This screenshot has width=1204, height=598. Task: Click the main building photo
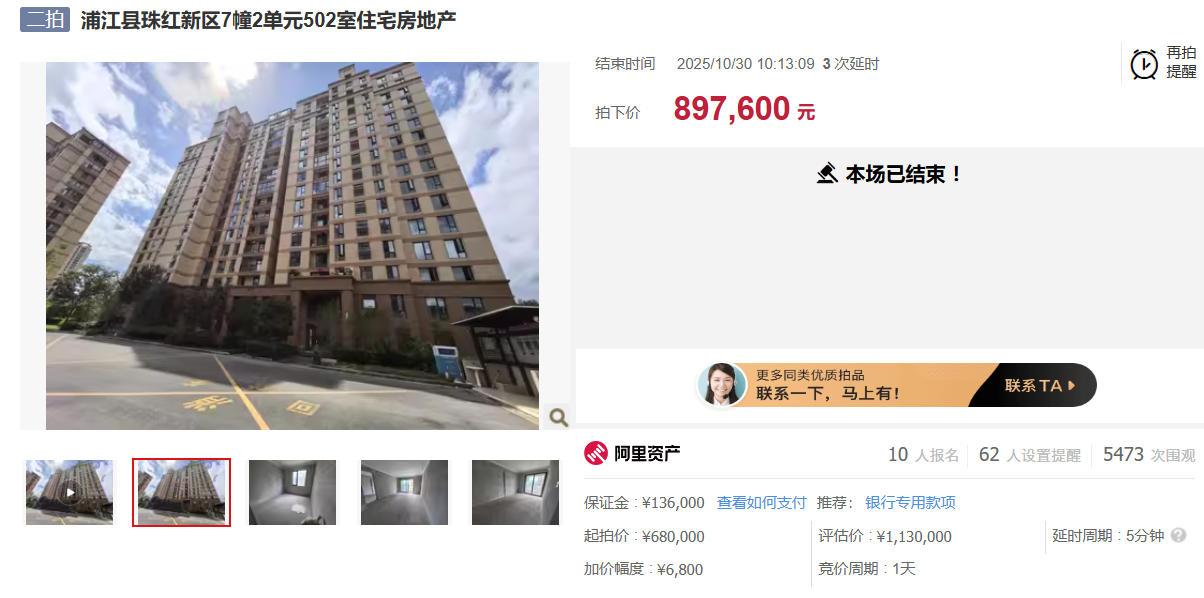pos(292,246)
